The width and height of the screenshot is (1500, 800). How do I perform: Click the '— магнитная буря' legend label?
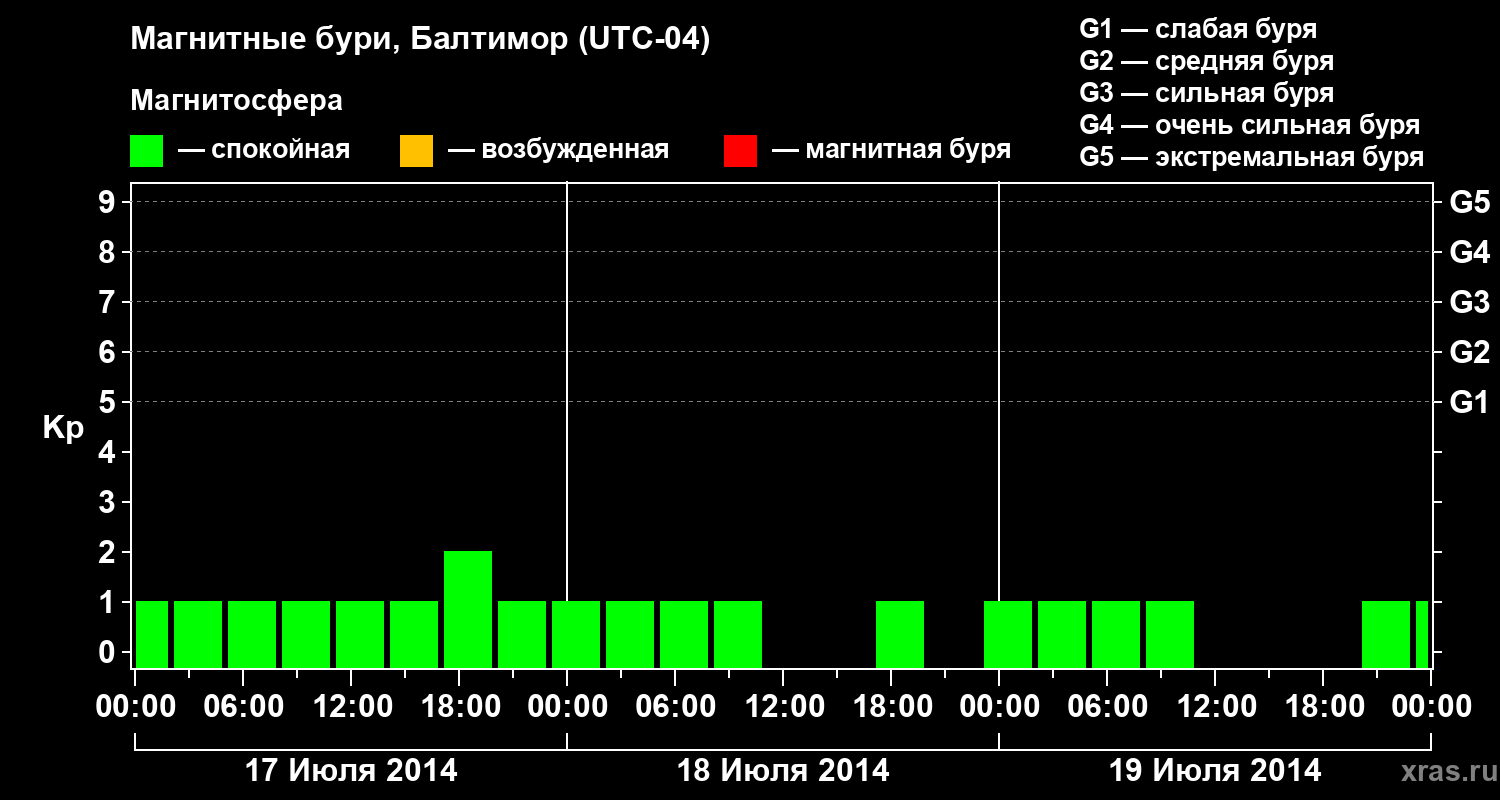[891, 150]
